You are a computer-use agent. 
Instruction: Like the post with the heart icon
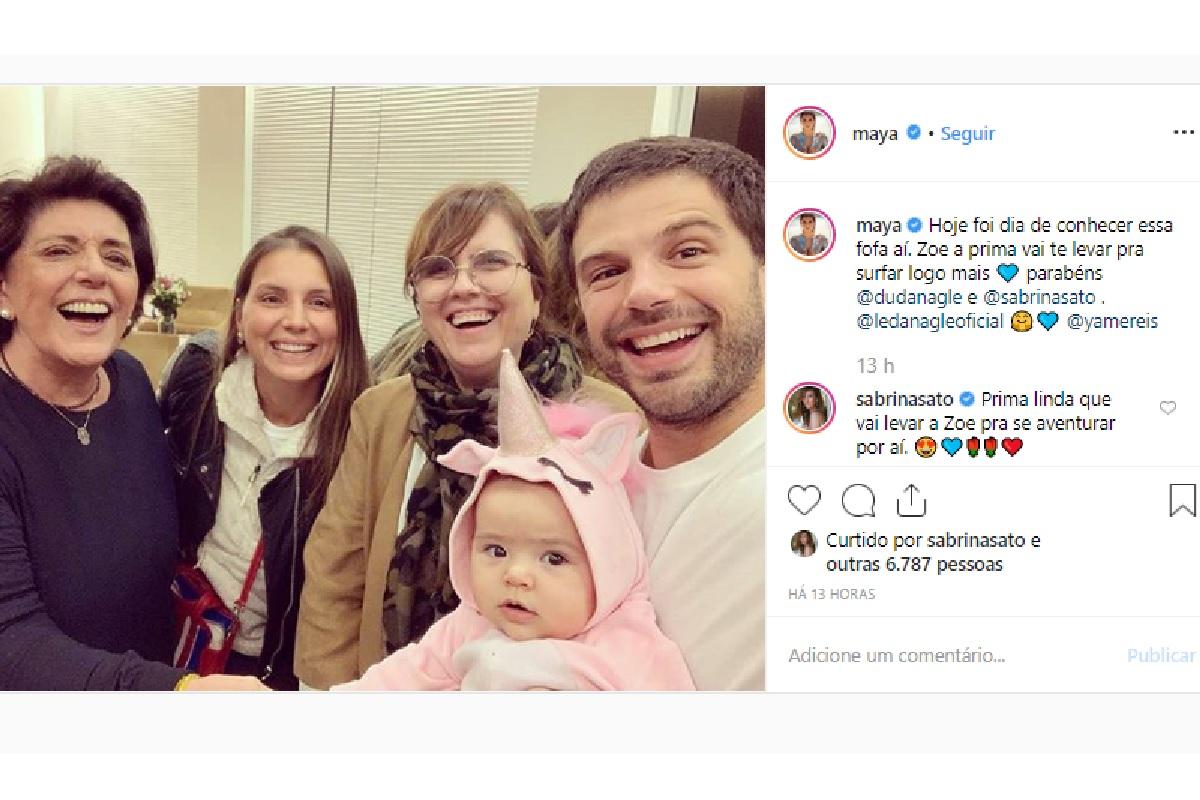[804, 500]
